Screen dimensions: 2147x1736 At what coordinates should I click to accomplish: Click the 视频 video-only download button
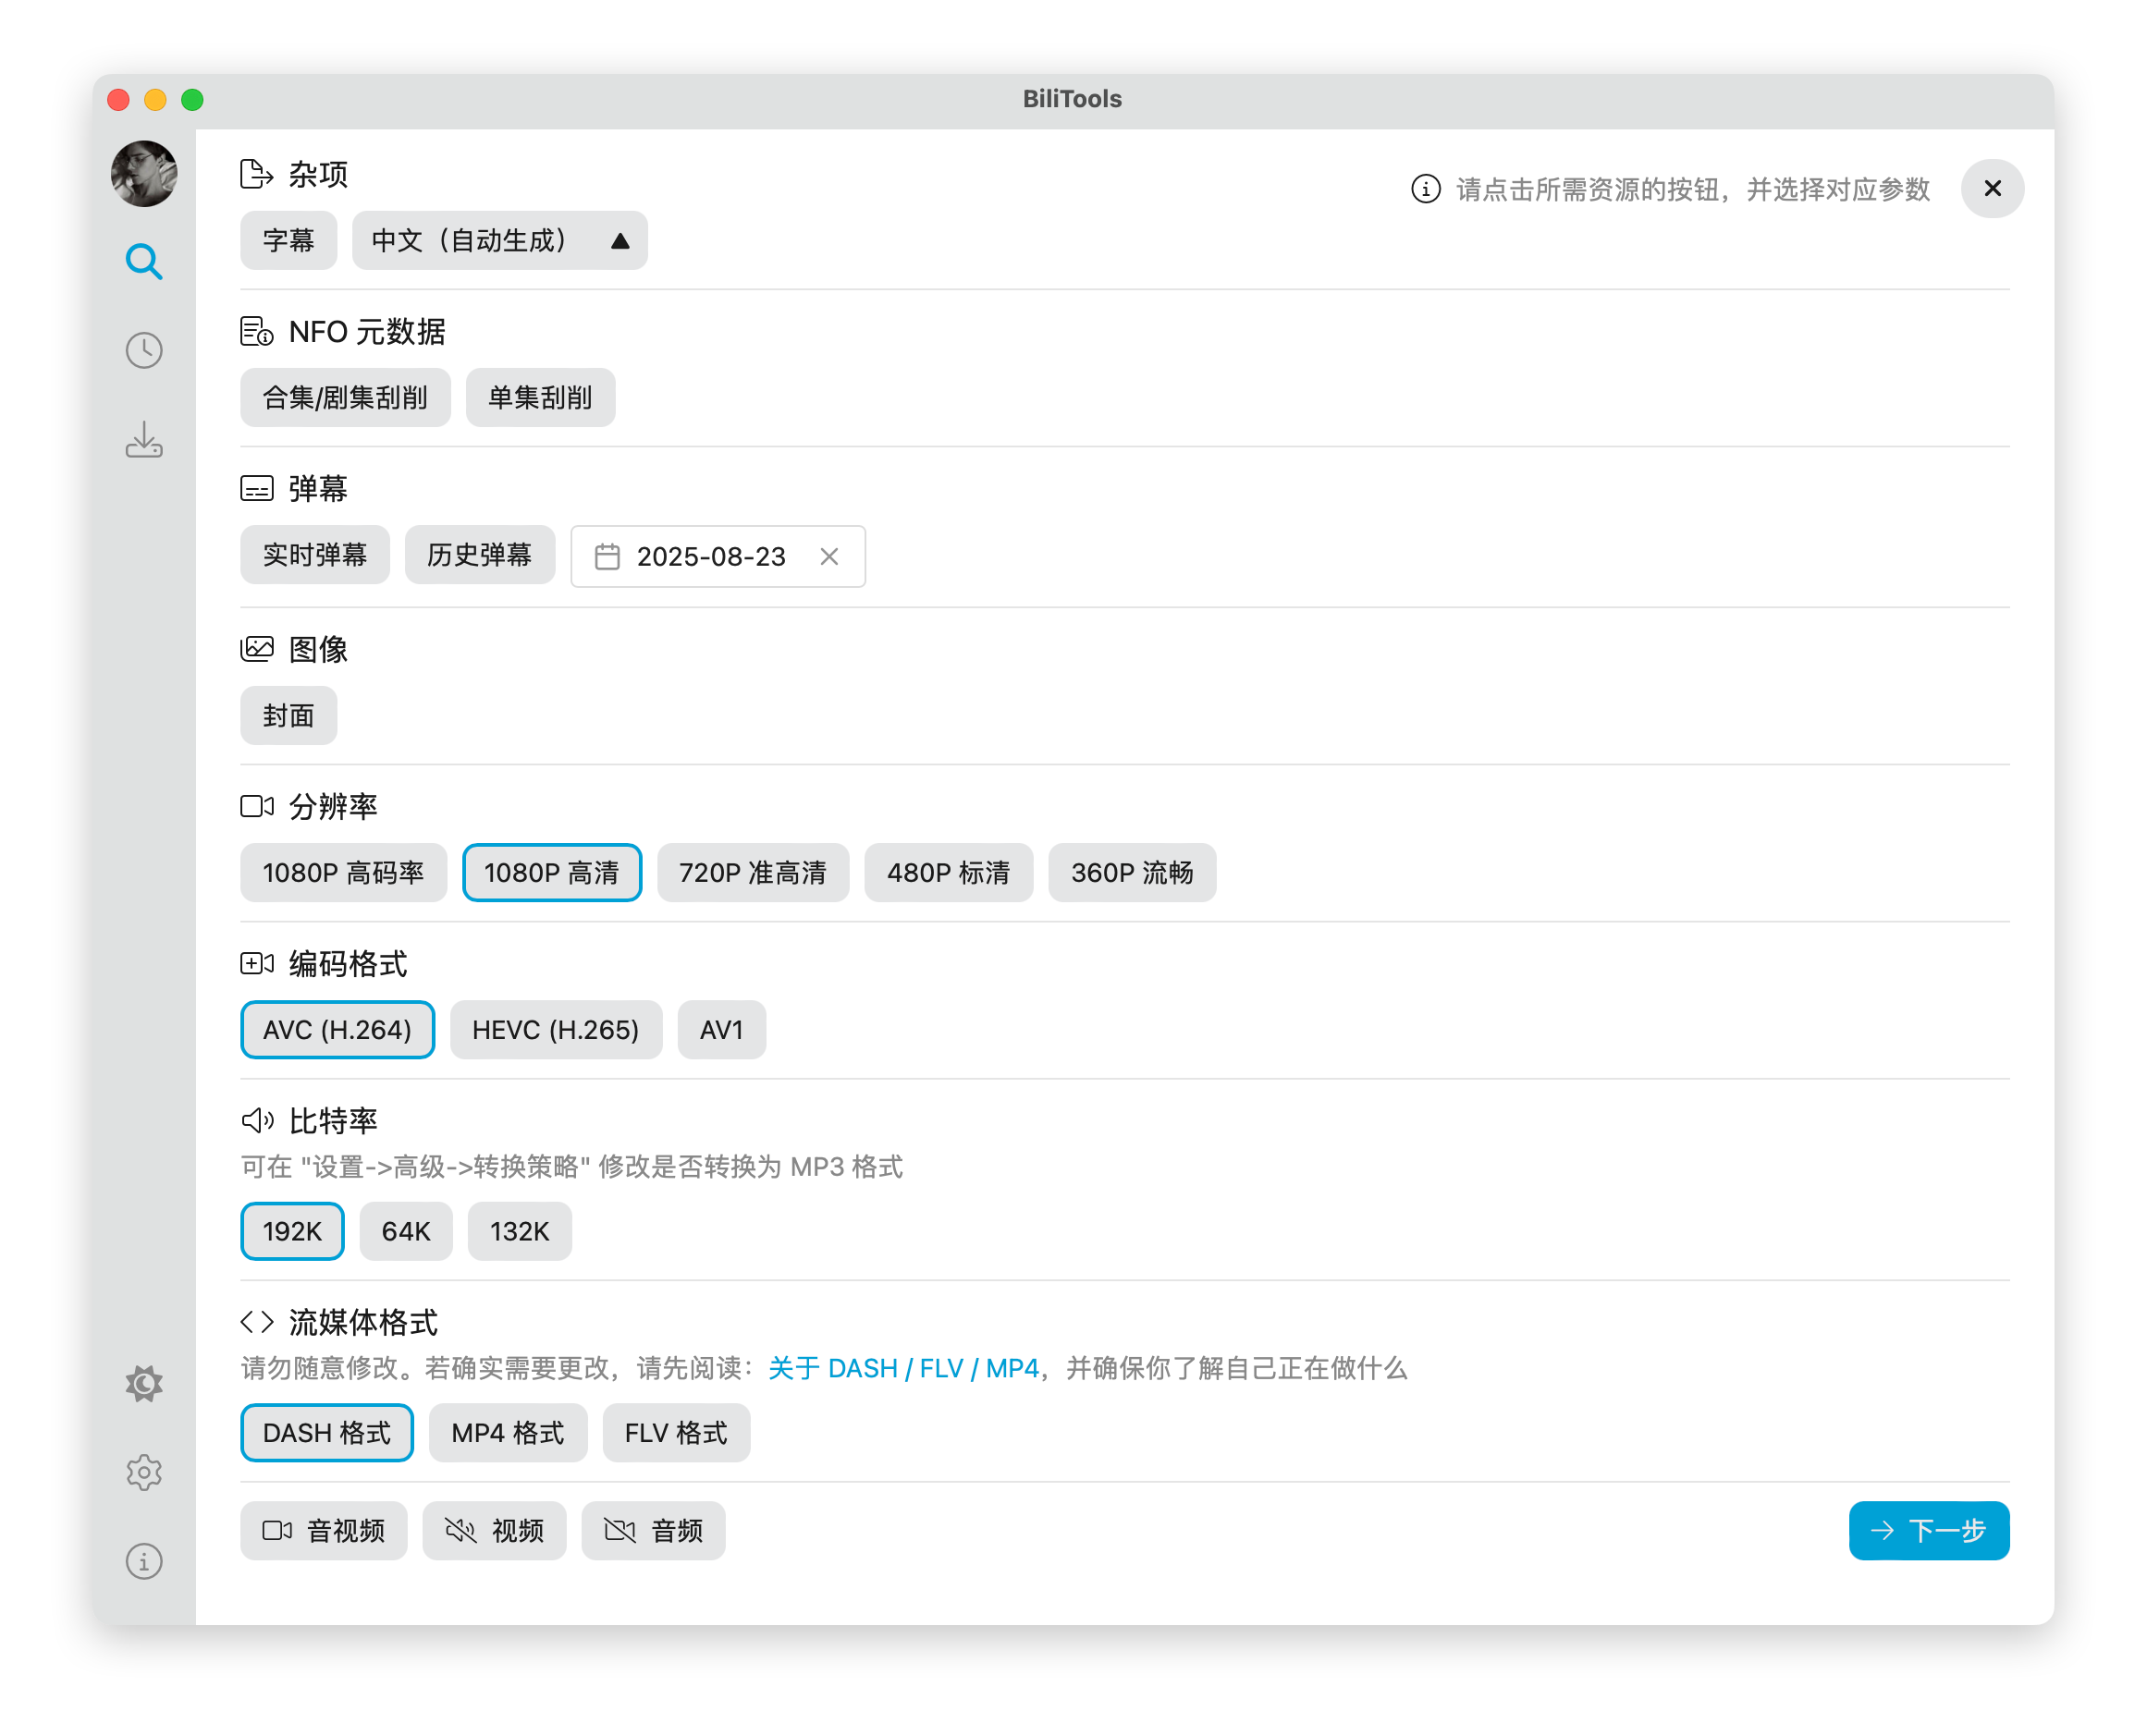[x=494, y=1531]
